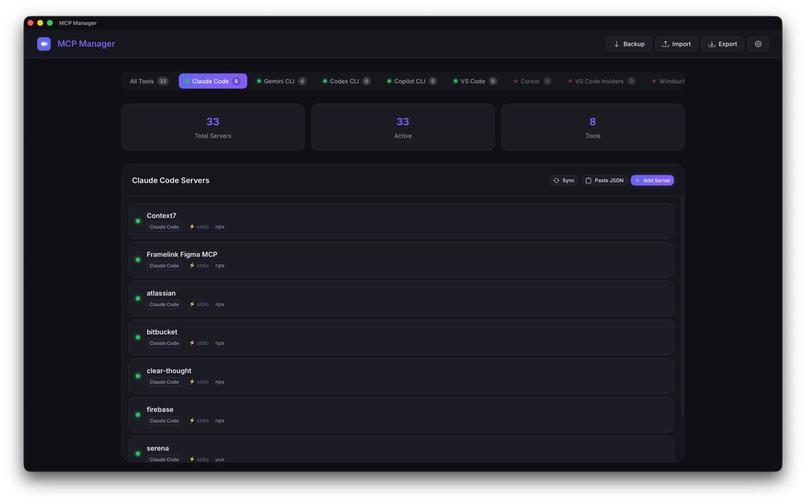Click the lightning icon on Framelink Figma row
The height and width of the screenshot is (503, 806).
tap(192, 266)
